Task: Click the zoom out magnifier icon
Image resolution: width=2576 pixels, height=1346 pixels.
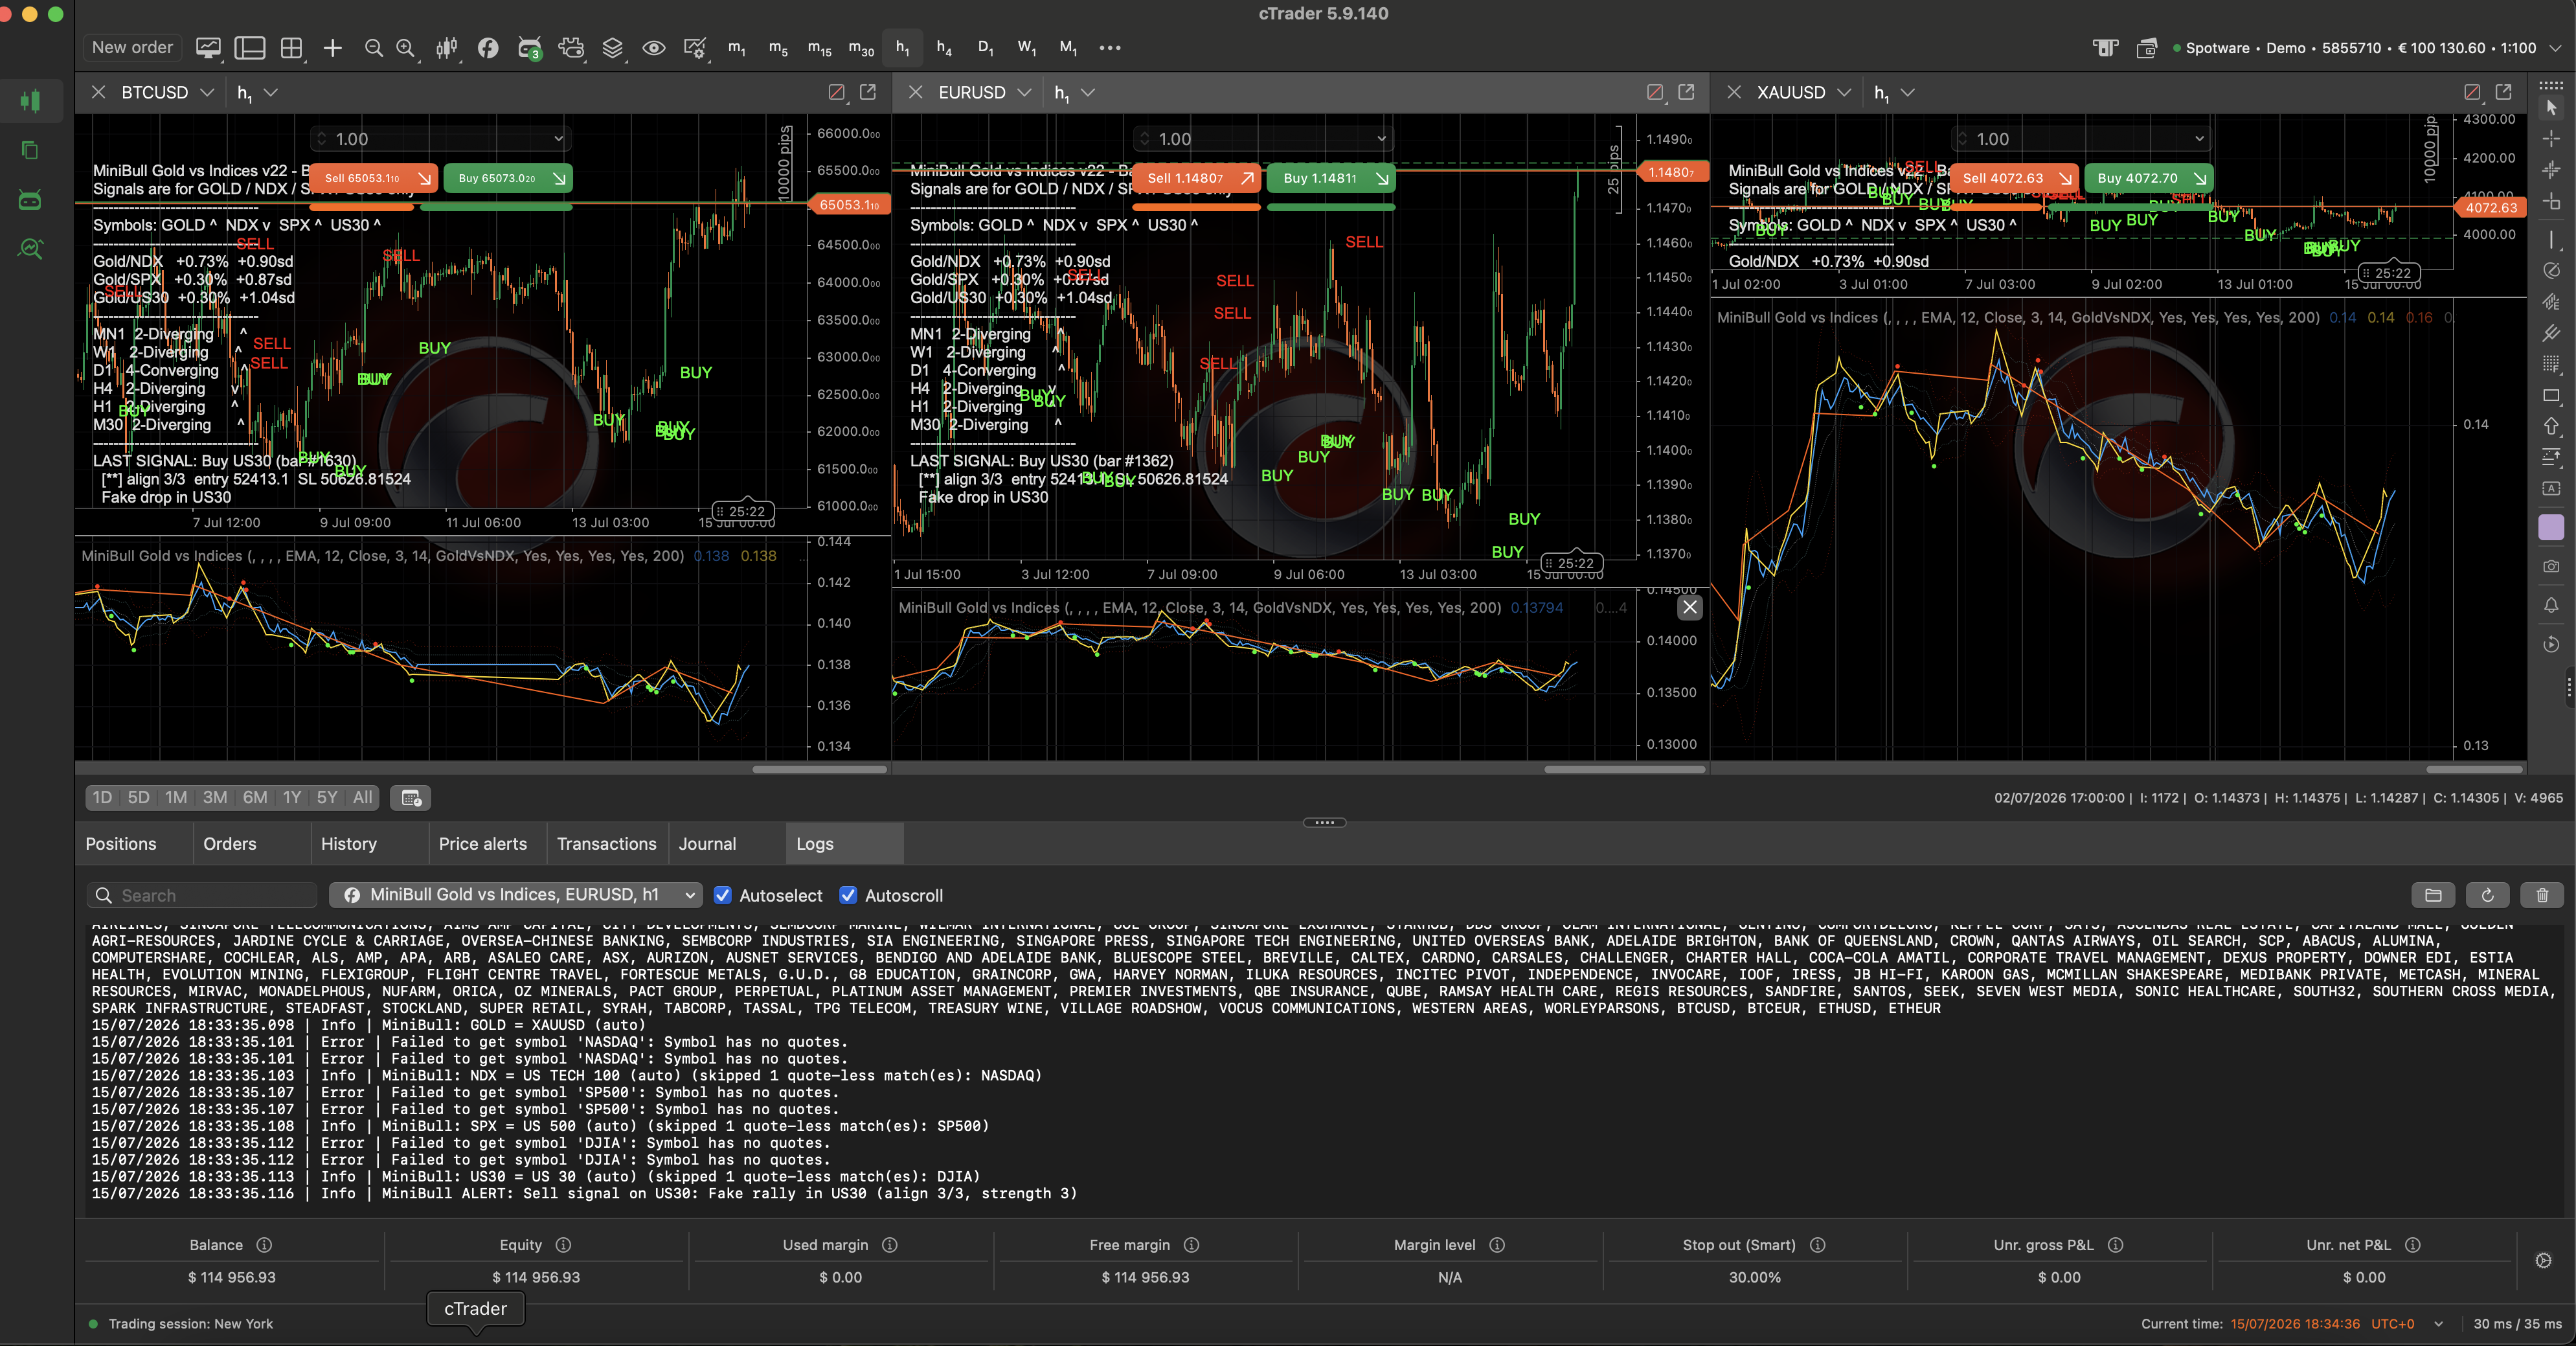Action: point(373,48)
